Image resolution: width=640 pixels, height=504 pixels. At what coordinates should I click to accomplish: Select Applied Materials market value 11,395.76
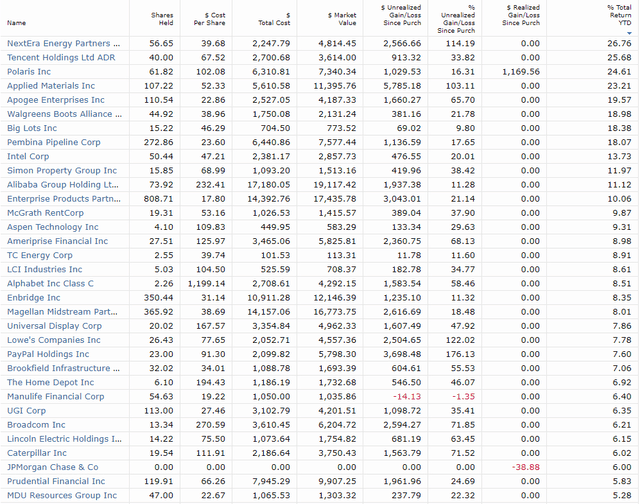tap(335, 86)
